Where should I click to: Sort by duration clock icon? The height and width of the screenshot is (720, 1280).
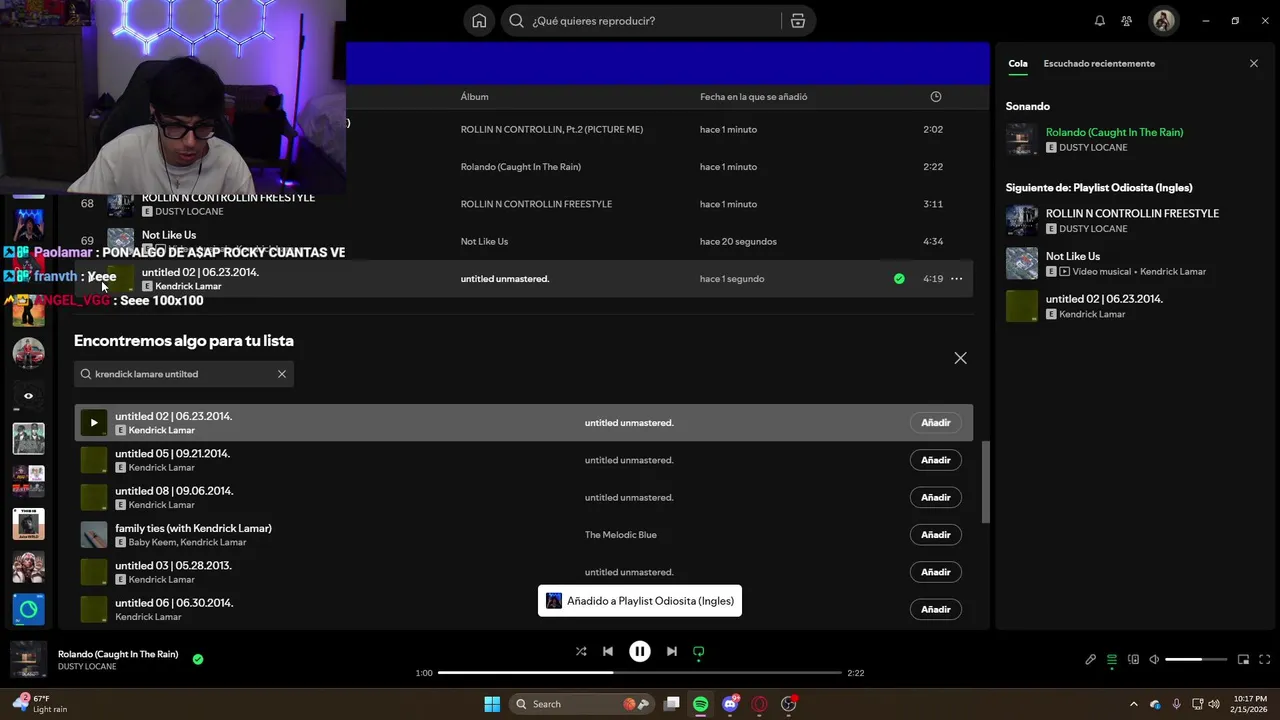click(x=936, y=97)
